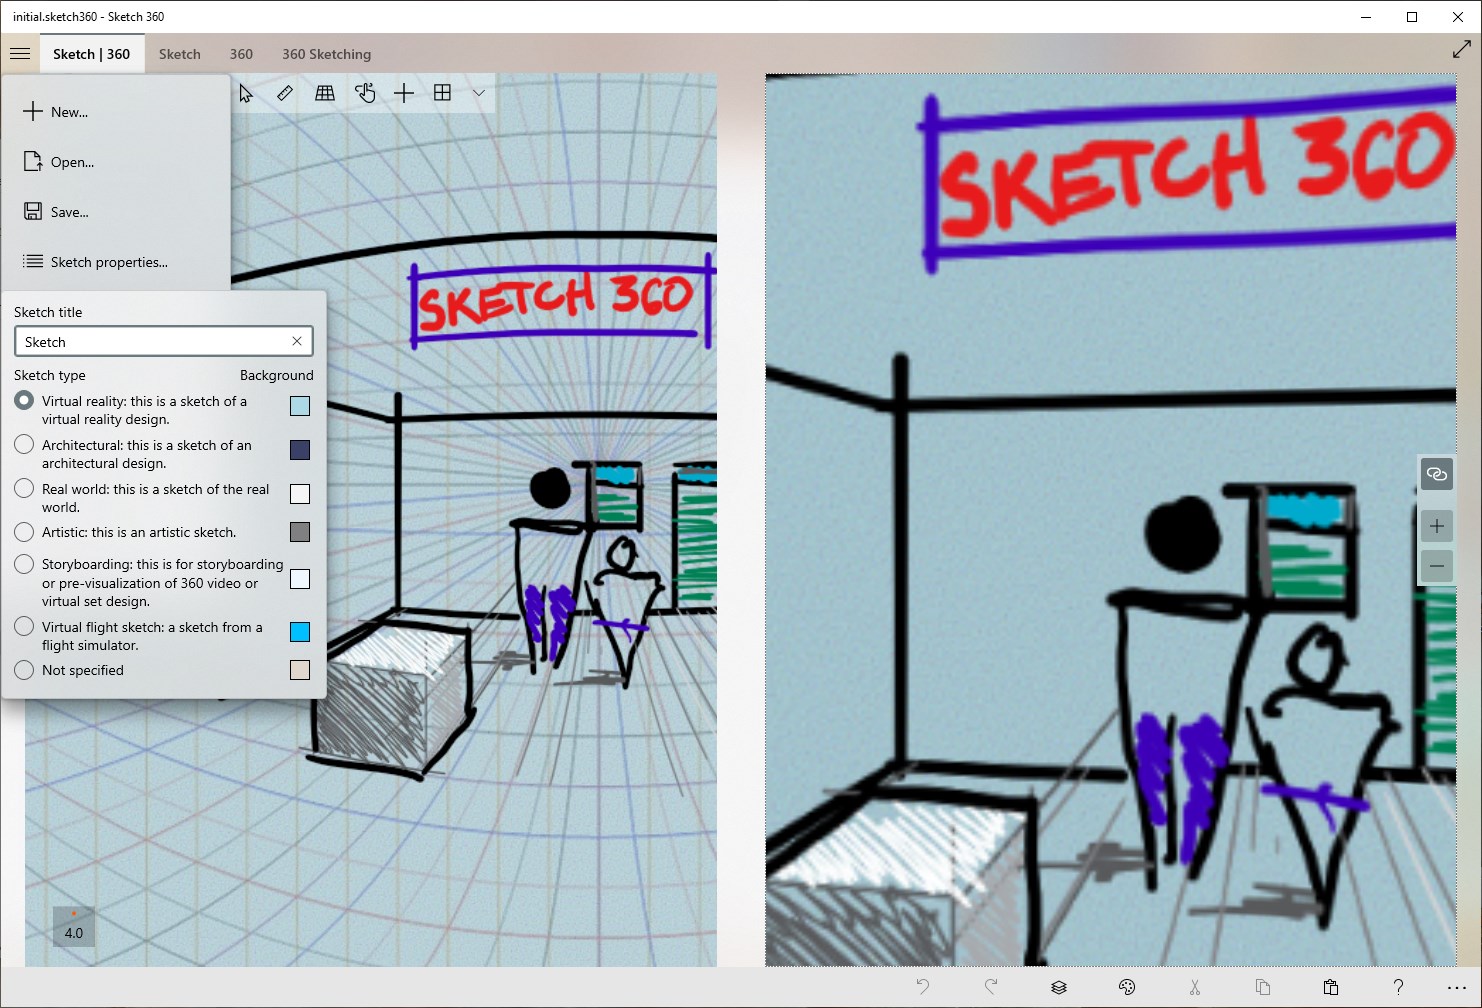
Task: Select the Architectural sketch type
Action: (x=23, y=444)
